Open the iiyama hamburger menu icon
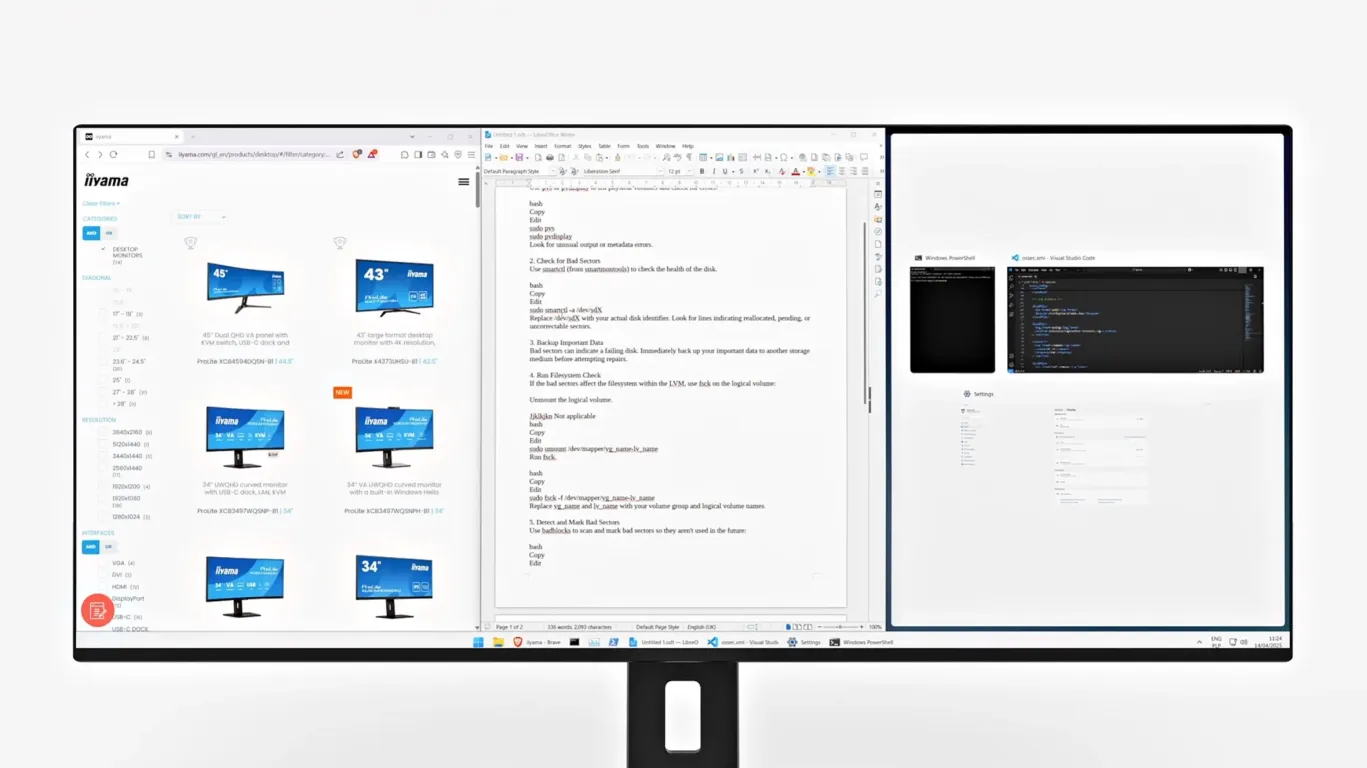Image resolution: width=1367 pixels, height=768 pixels. click(x=463, y=182)
